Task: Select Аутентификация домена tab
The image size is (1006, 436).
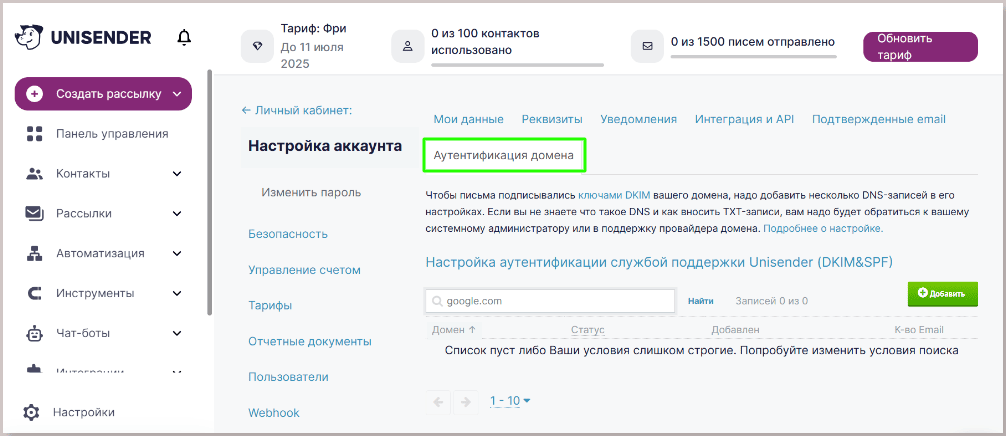Action: [x=504, y=155]
